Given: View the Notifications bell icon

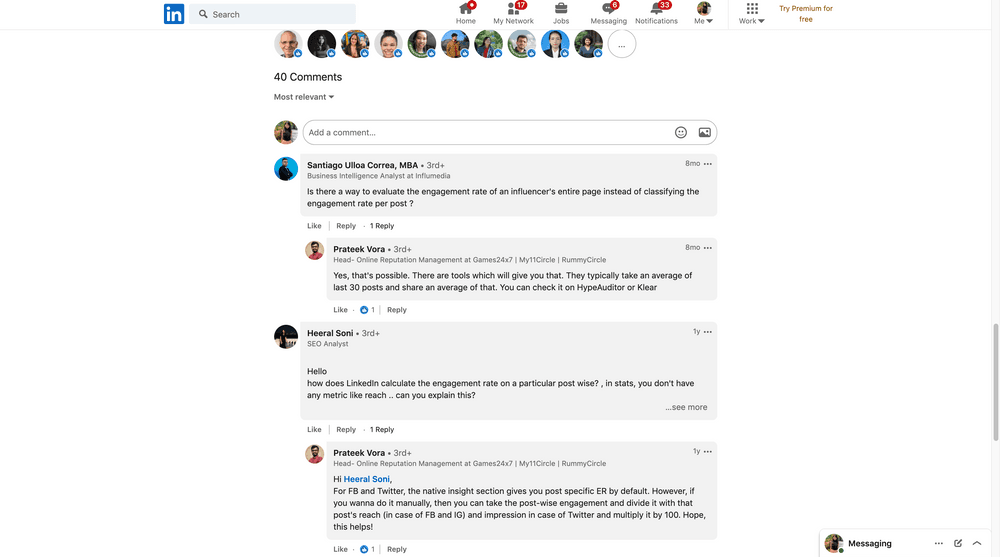Looking at the screenshot, I should [656, 9].
